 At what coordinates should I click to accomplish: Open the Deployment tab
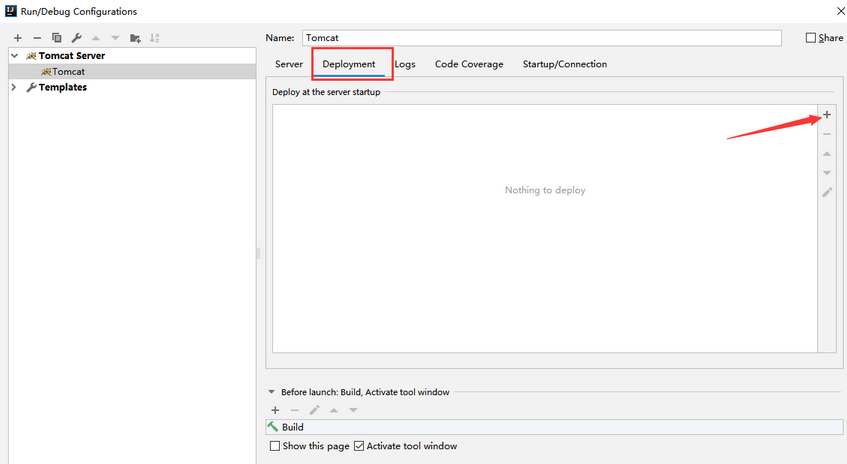point(349,64)
